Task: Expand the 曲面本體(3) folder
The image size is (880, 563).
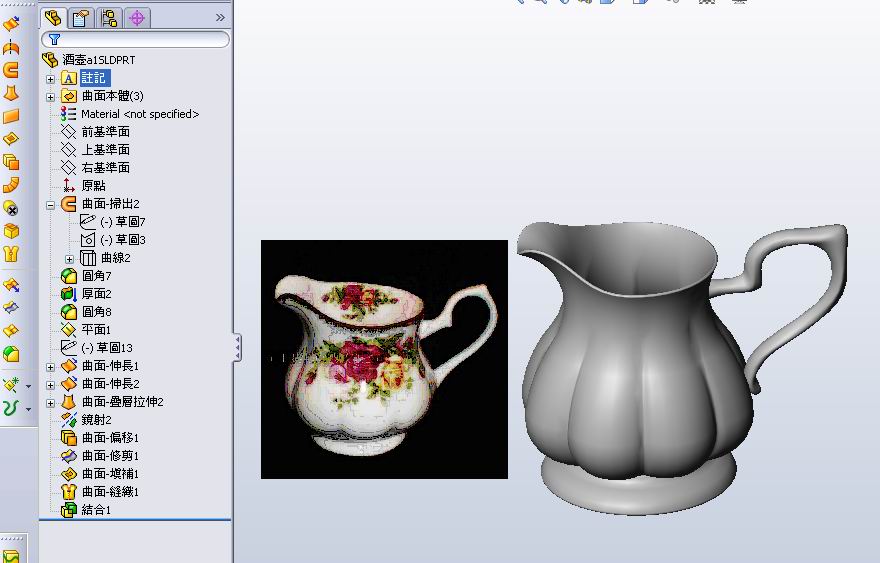Action: point(51,97)
